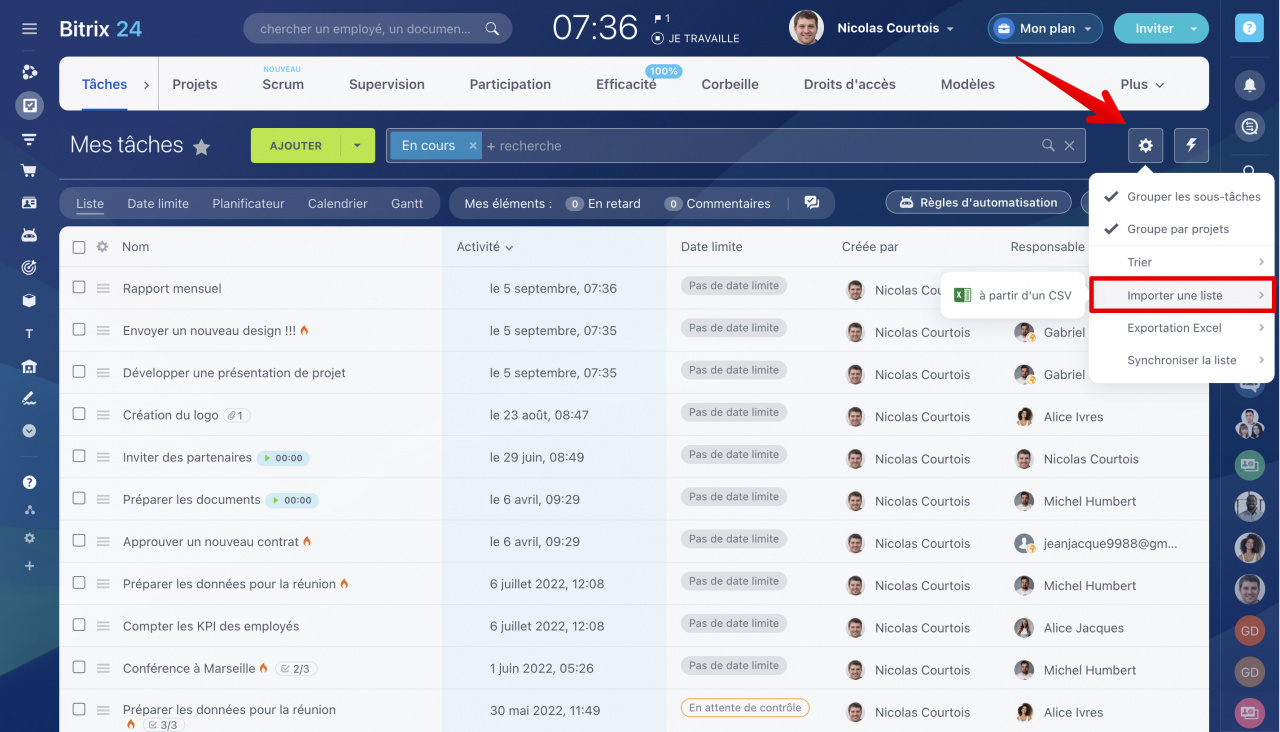Click the plus icon in left sidebar

coord(29,566)
